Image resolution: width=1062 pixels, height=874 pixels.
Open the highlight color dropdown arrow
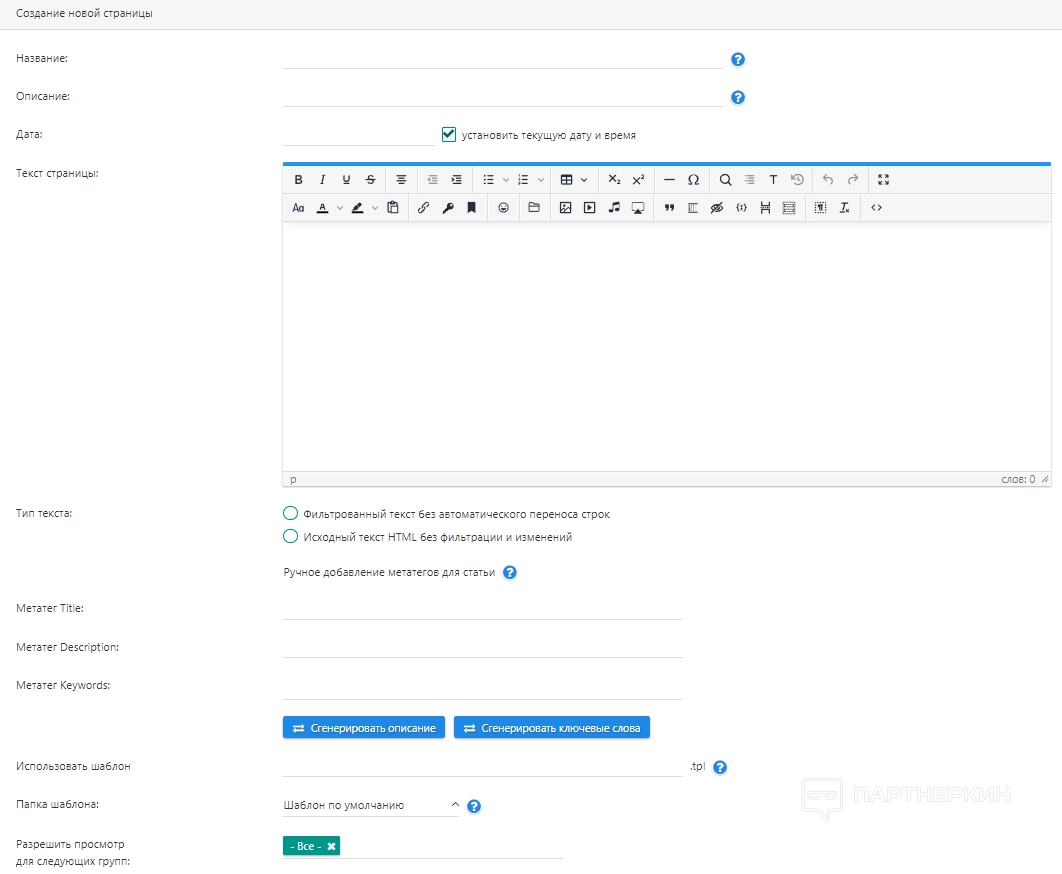[x=375, y=208]
